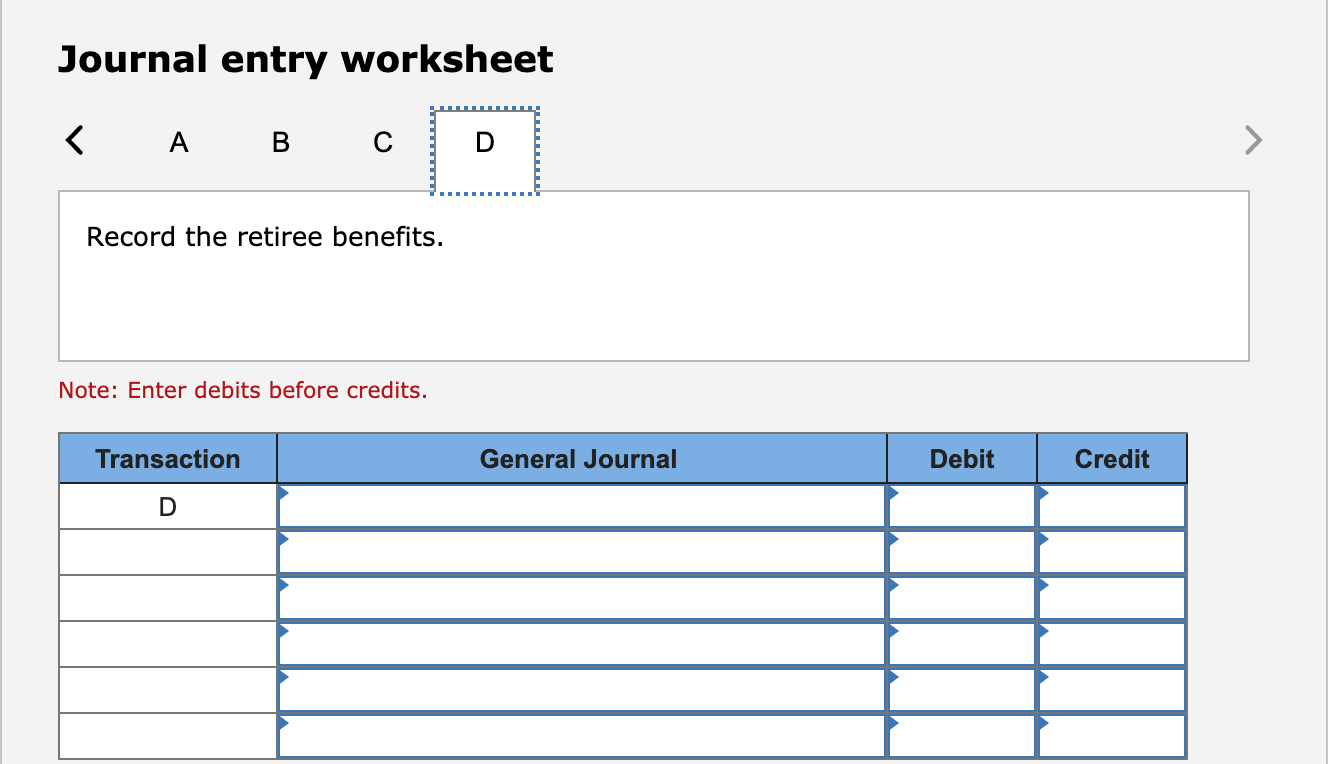The height and width of the screenshot is (764, 1334).
Task: Switch to transaction tab C
Action: coord(382,141)
